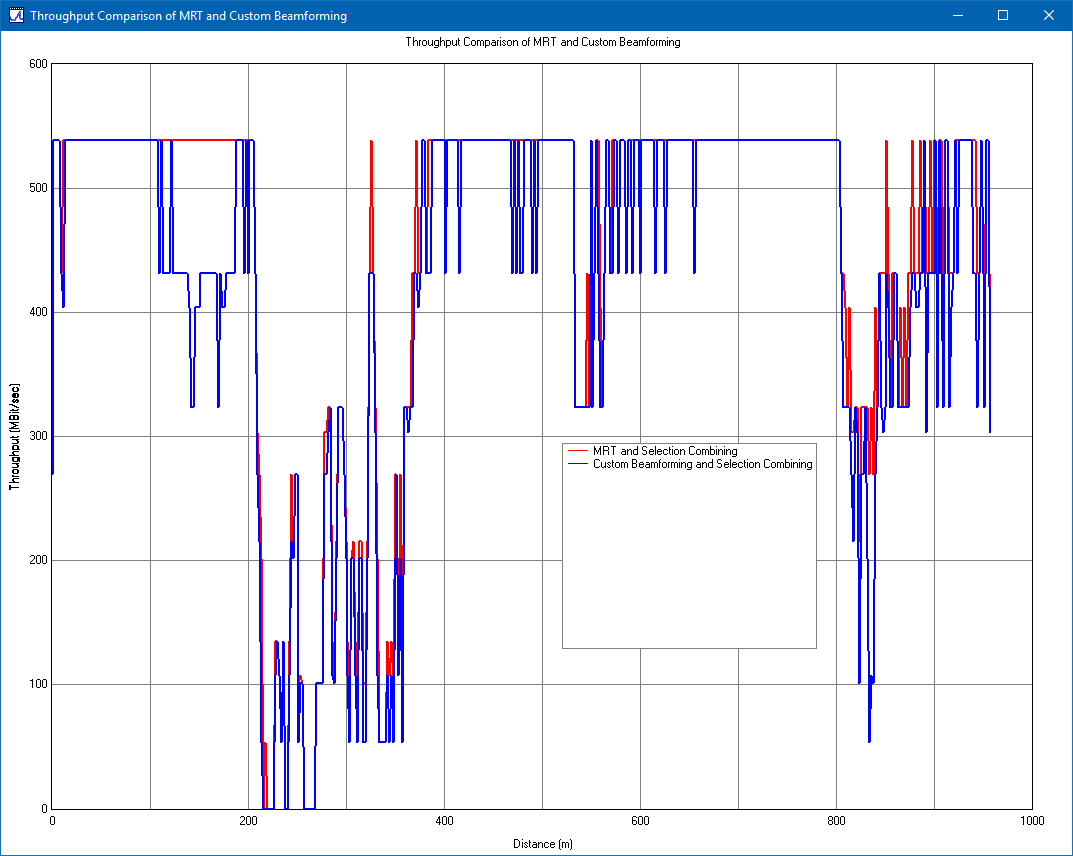Click the 100 tick label on the y-axis
This screenshot has width=1073, height=856.
click(x=38, y=684)
